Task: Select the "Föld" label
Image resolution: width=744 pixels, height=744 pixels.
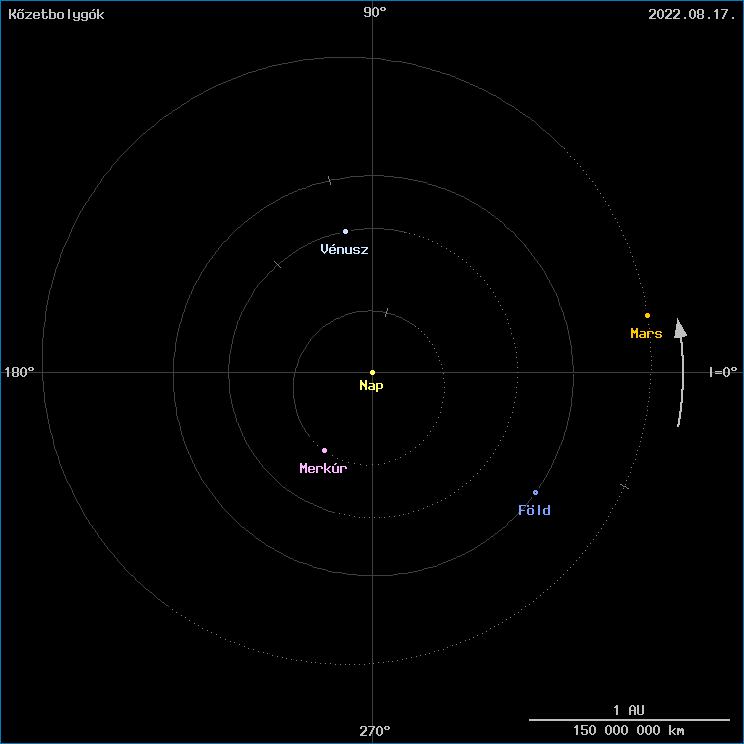Action: tap(534, 510)
